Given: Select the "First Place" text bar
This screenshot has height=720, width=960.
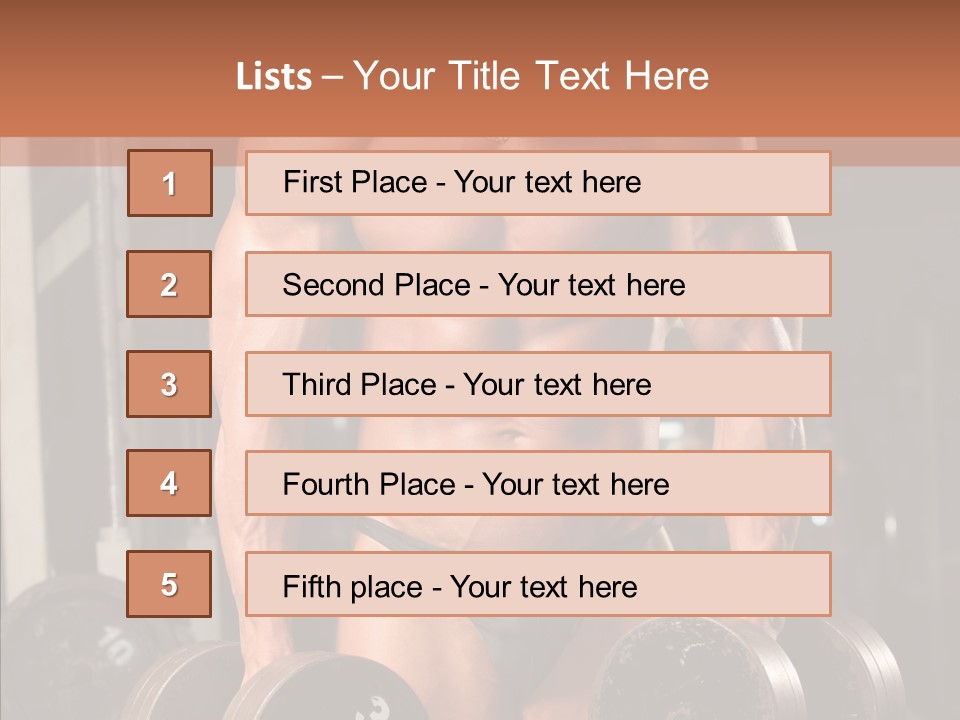Looking at the screenshot, I should click(538, 183).
